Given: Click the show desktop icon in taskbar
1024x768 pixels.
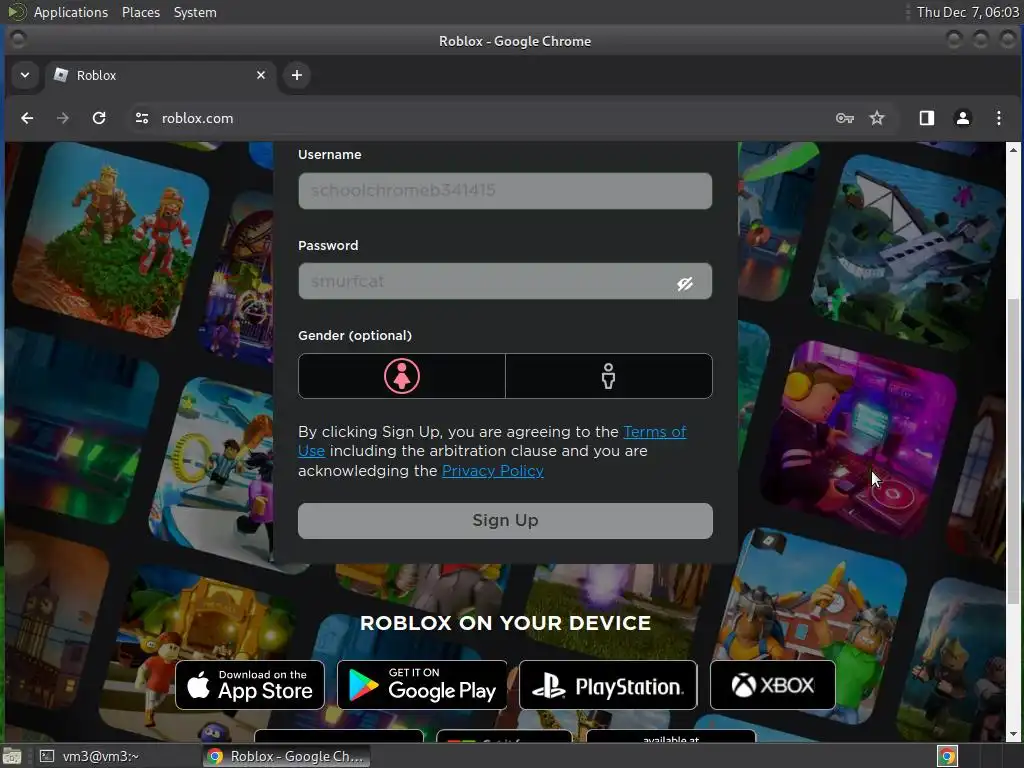Looking at the screenshot, I should pos(12,756).
